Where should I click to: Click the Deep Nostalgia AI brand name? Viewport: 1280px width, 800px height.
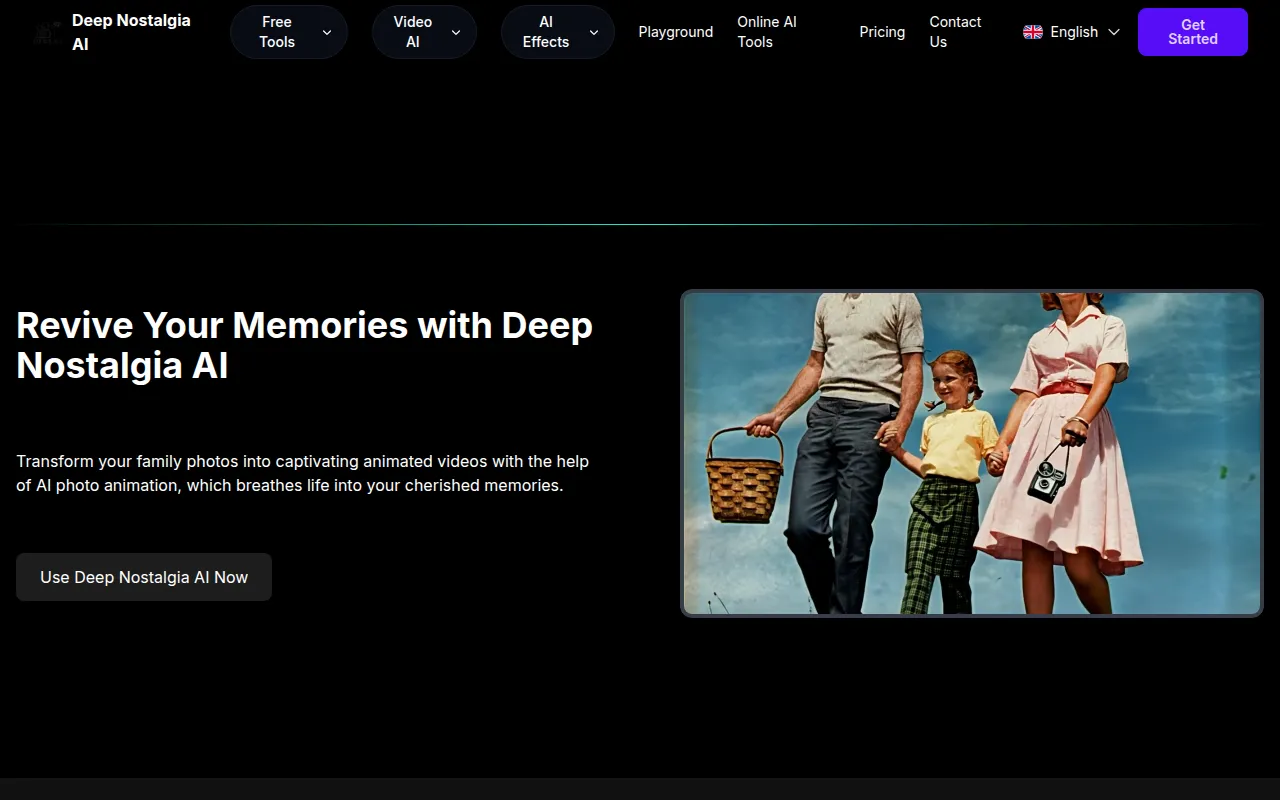[130, 32]
